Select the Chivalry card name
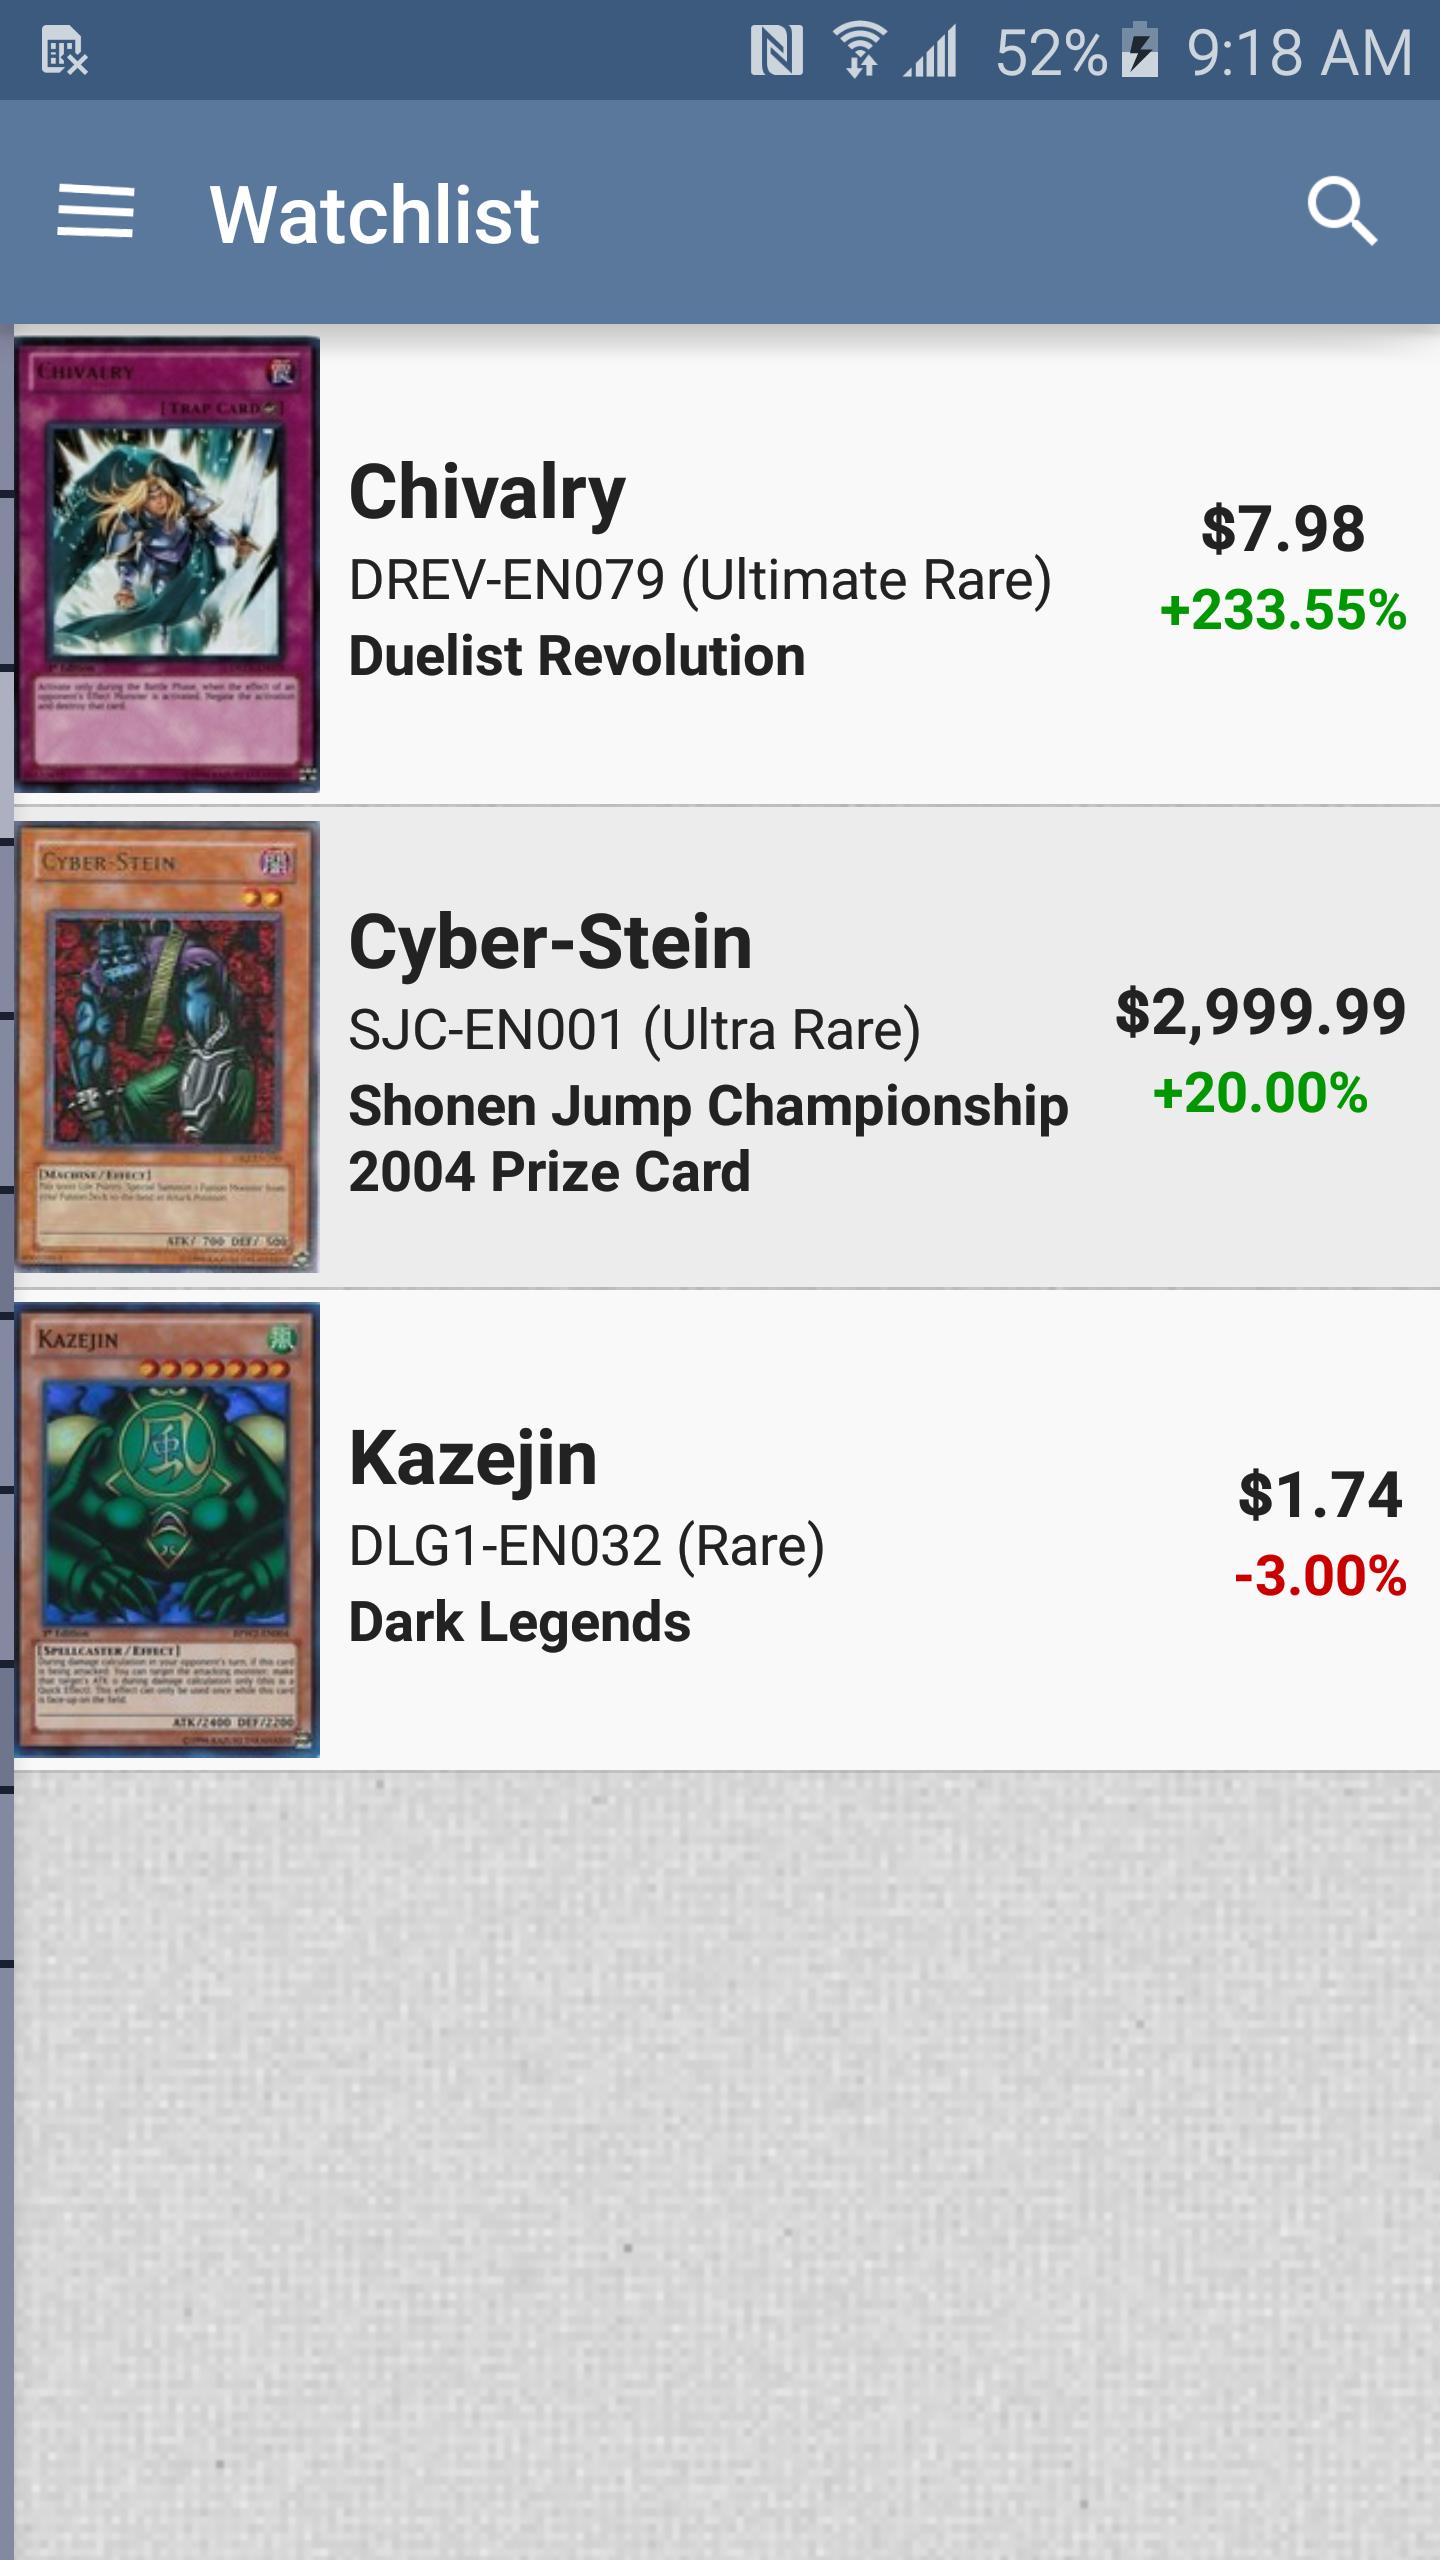 (487, 494)
